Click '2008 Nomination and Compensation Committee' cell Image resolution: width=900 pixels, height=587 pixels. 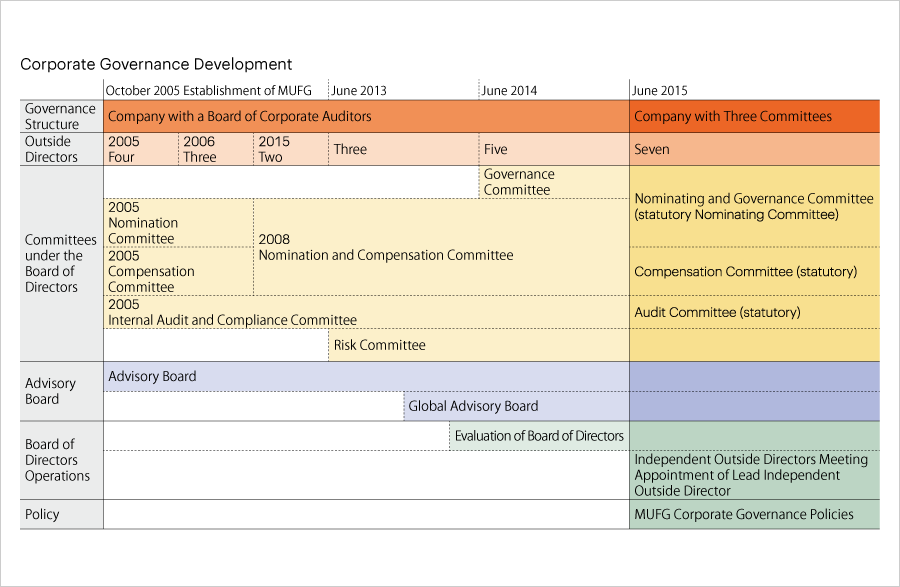(x=441, y=247)
